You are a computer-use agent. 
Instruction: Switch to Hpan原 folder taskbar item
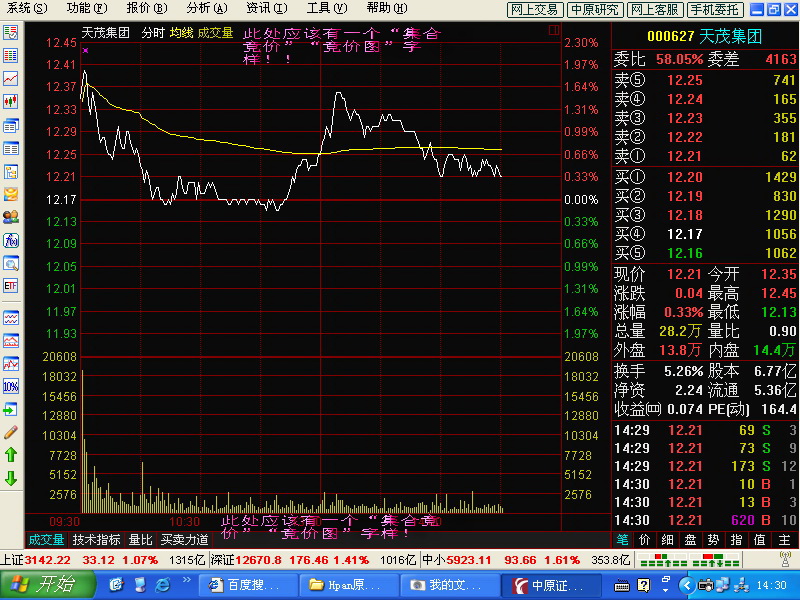coord(348,585)
